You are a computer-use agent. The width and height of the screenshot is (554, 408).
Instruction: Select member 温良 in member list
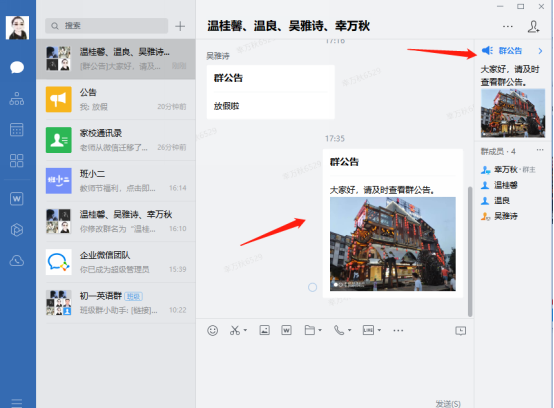495,201
